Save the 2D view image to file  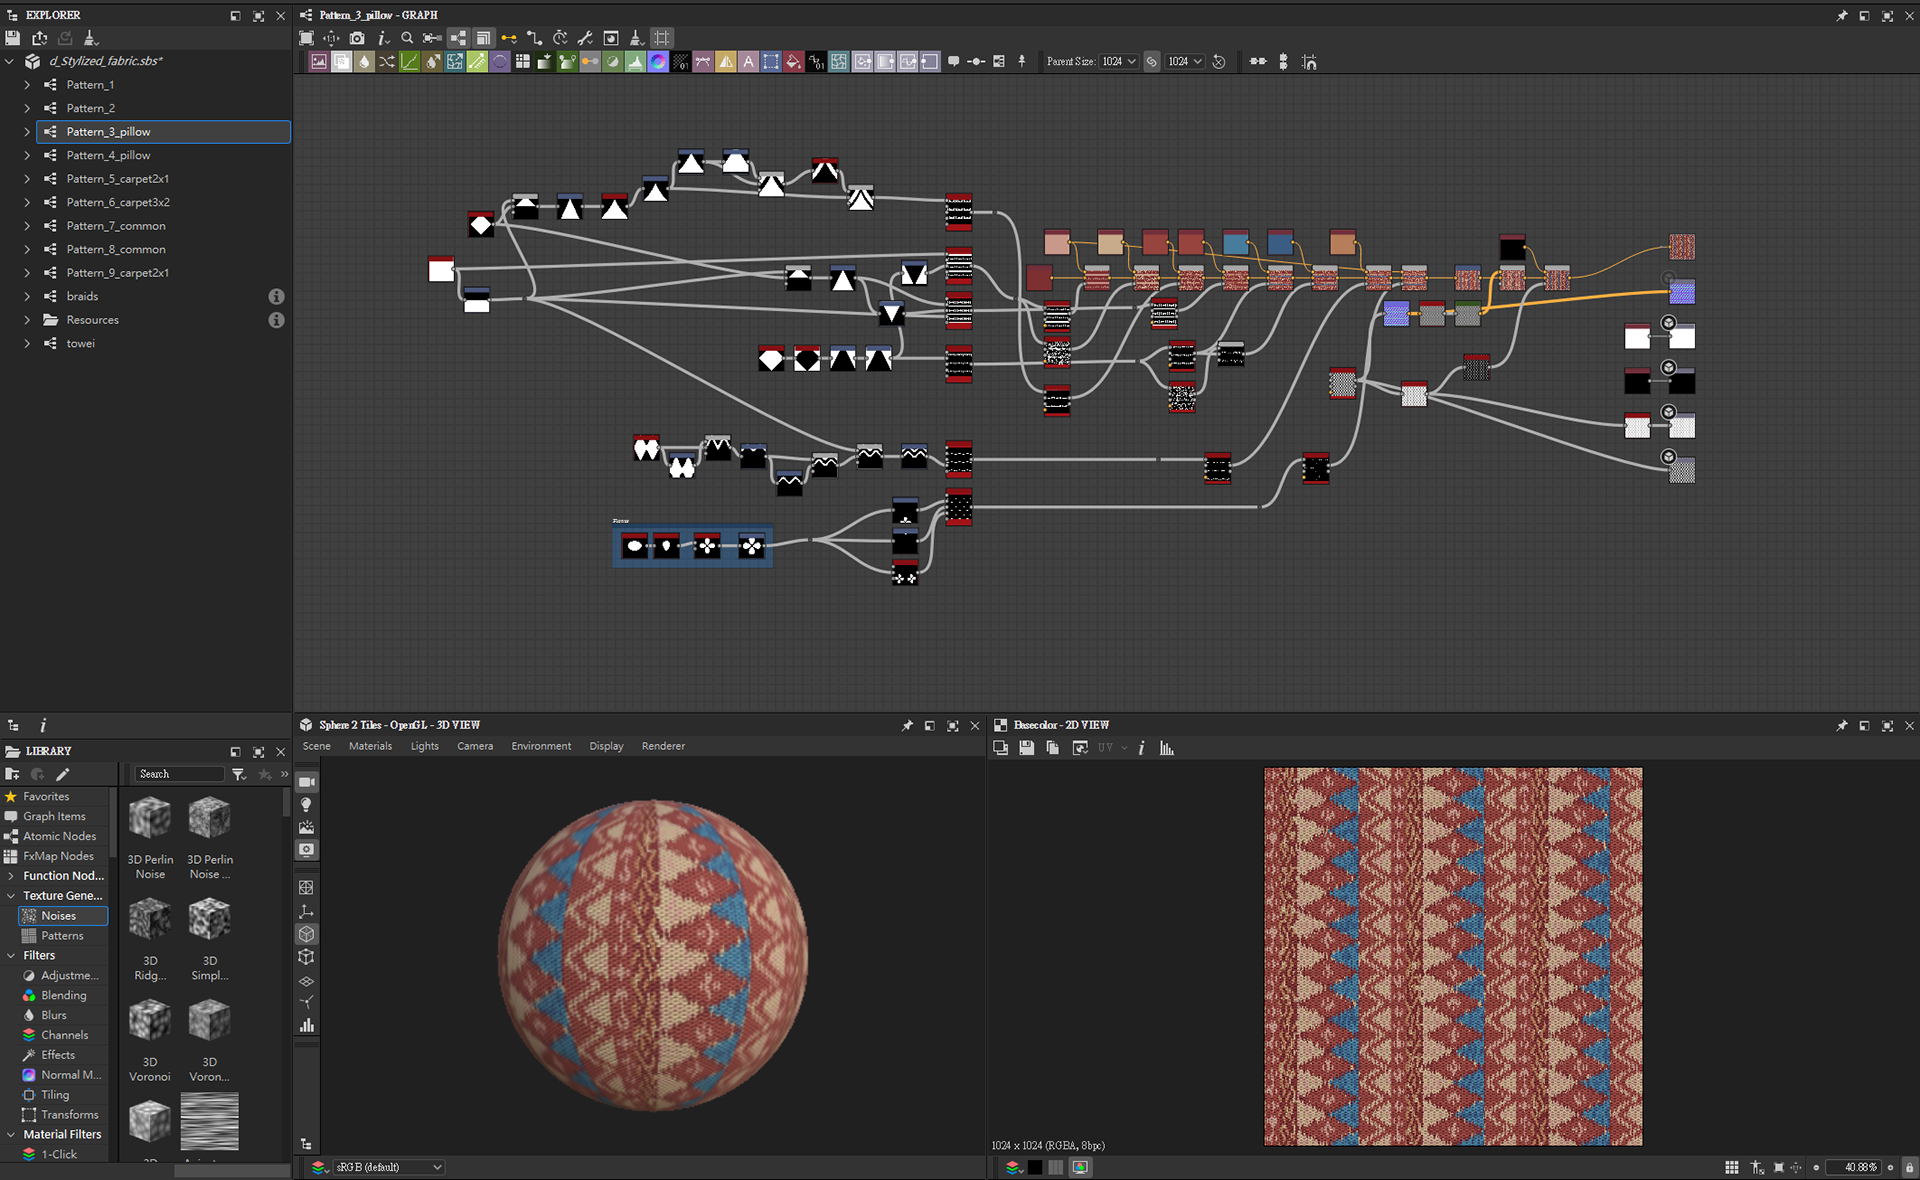(x=1026, y=748)
